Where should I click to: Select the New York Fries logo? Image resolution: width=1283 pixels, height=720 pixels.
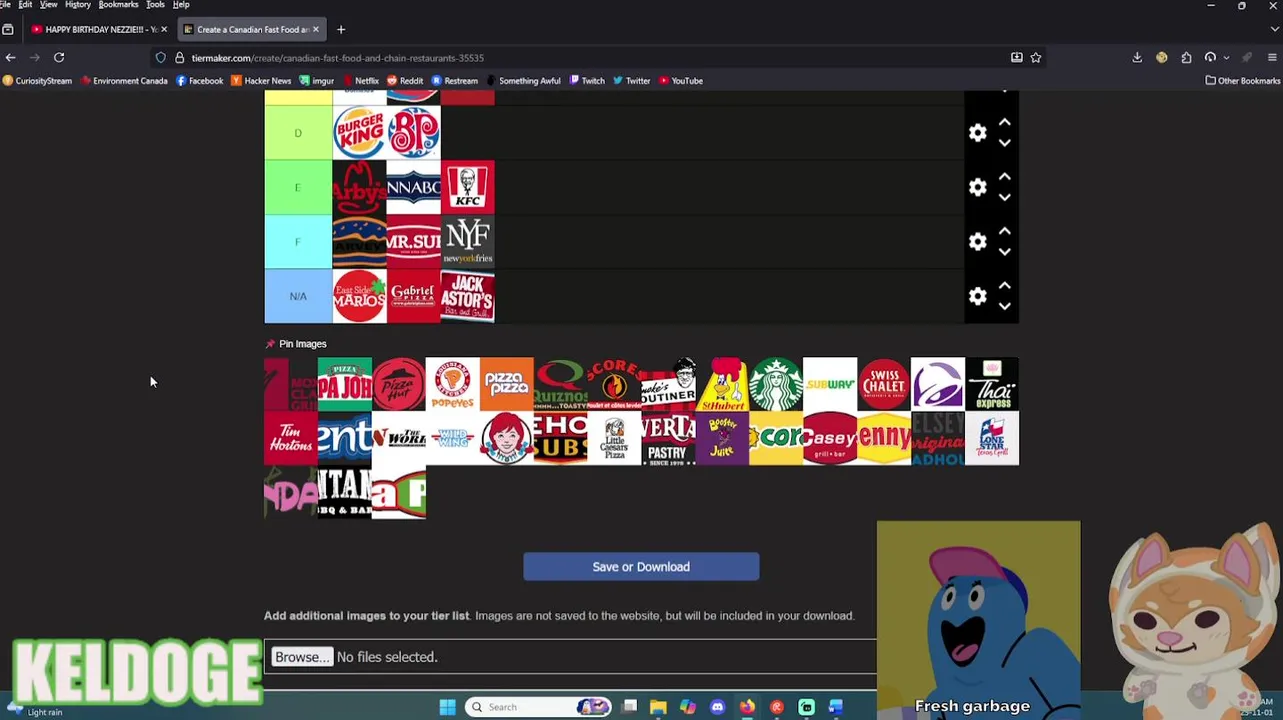(x=467, y=241)
